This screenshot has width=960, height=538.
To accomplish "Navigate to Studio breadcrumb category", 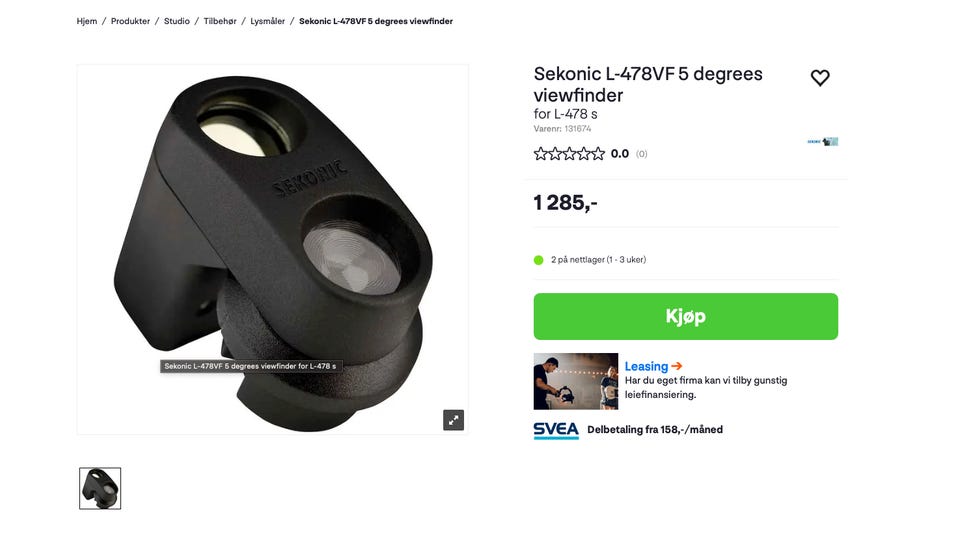I will [x=177, y=21].
